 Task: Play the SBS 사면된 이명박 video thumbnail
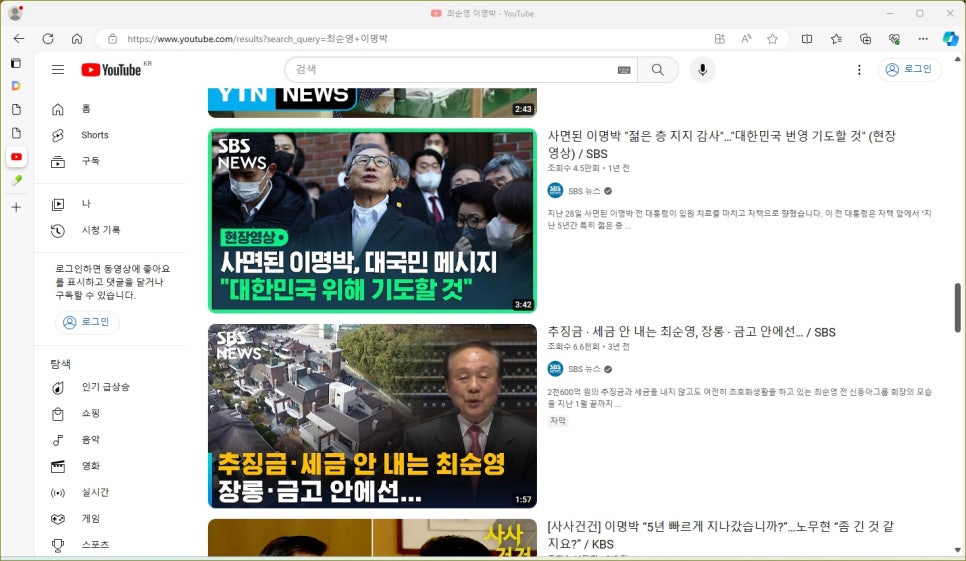[x=372, y=220]
